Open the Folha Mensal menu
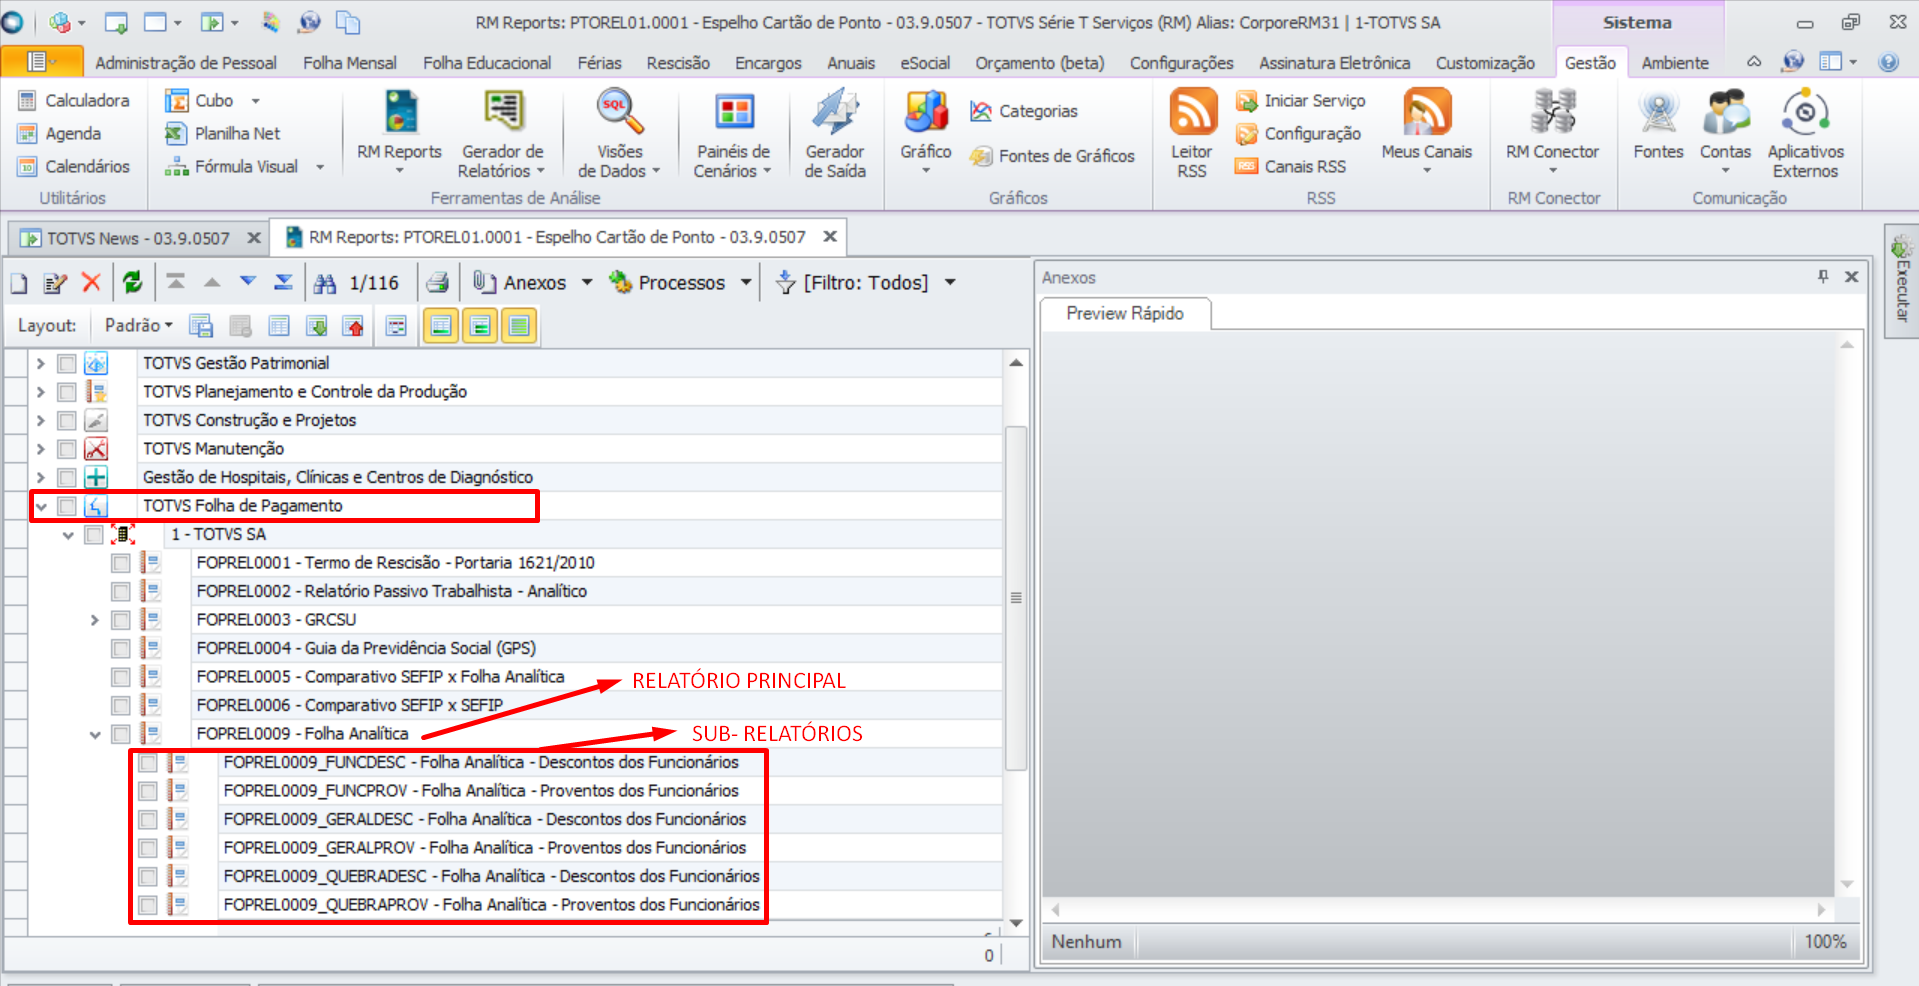1919x986 pixels. click(x=350, y=63)
